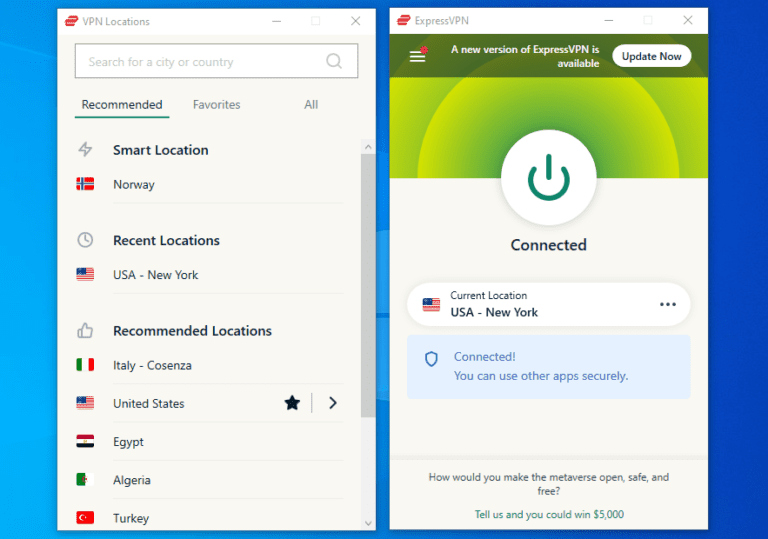Open the hamburger menu in ExpressVPN

point(418,55)
